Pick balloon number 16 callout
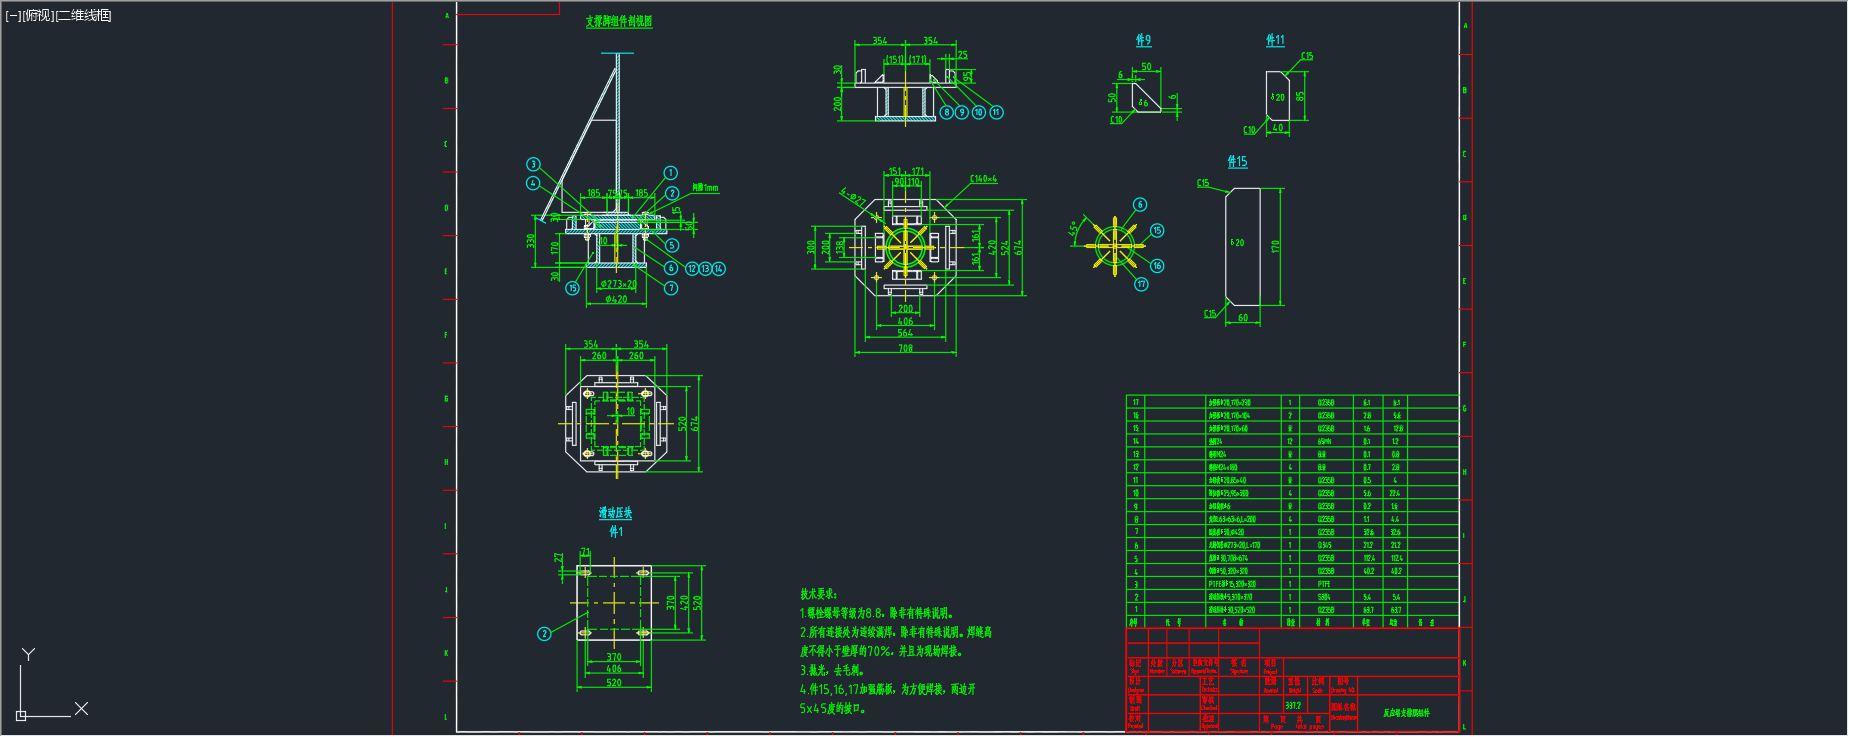 point(1157,266)
